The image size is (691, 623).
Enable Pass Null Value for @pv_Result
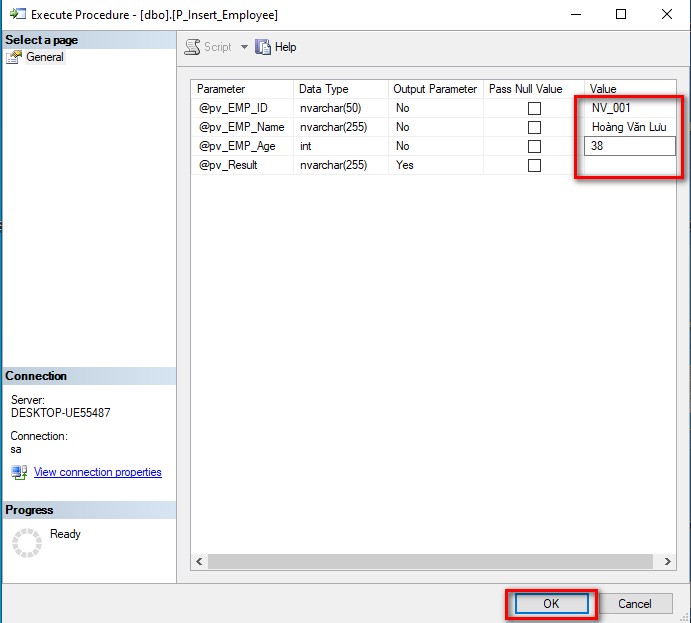click(x=534, y=165)
